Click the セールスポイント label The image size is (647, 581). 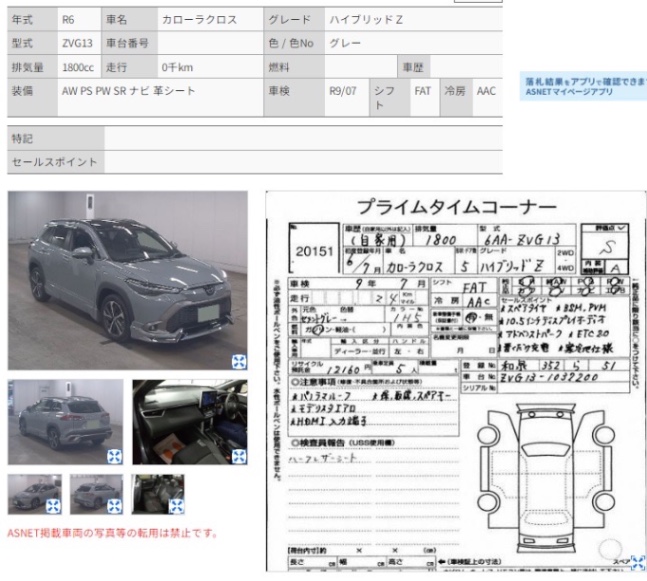click(54, 162)
